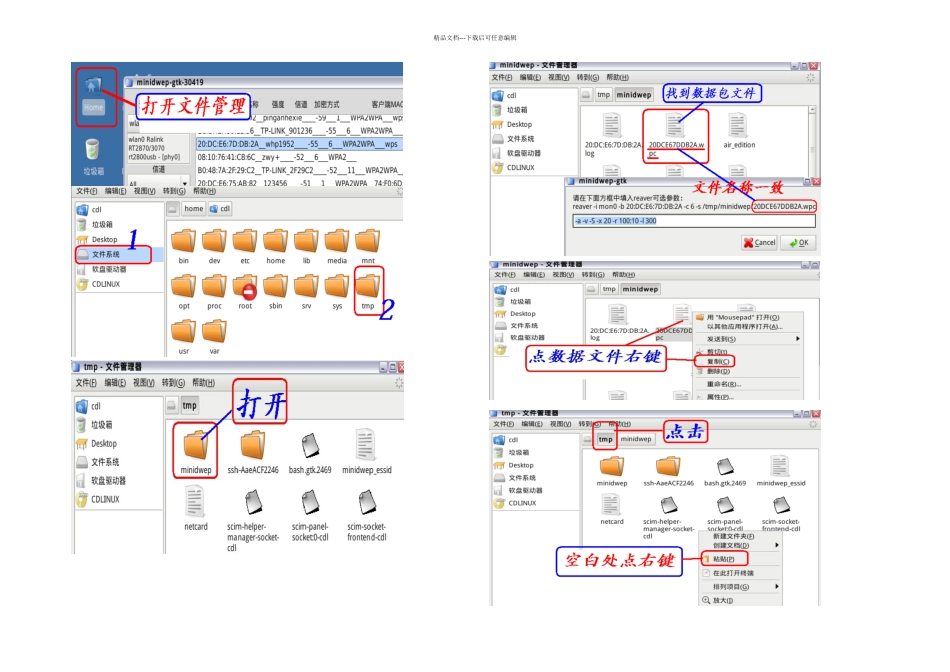
Task: Open the sbin folder
Action: coord(276,291)
